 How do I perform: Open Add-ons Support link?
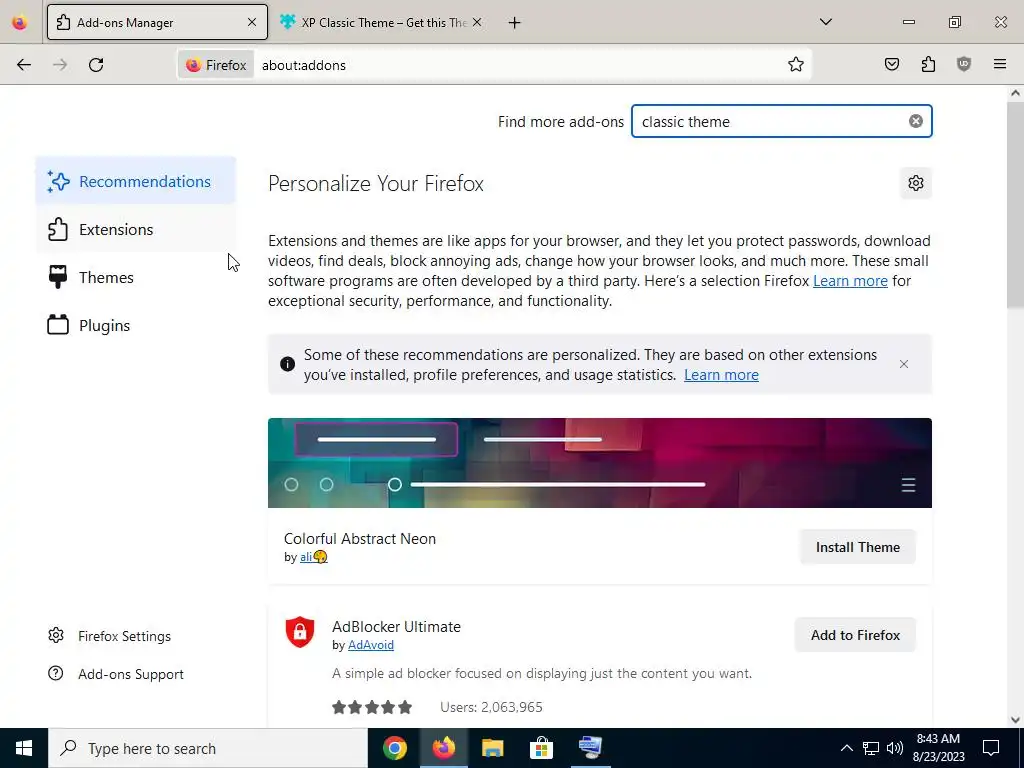coord(116,674)
